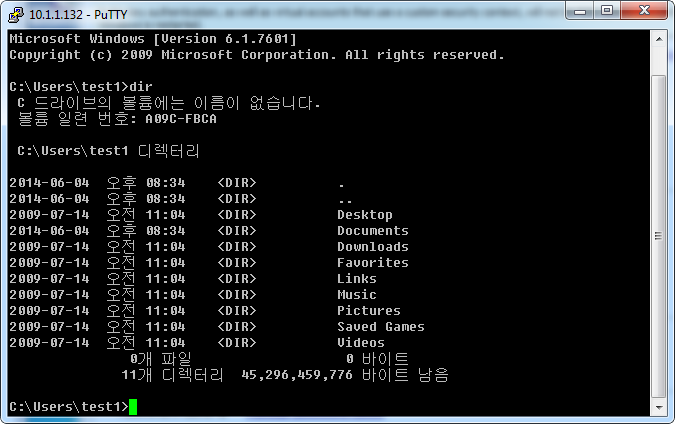Click the last C:\Users\test1> prompt
Image resolution: width=675 pixels, height=424 pixels.
tap(69, 407)
